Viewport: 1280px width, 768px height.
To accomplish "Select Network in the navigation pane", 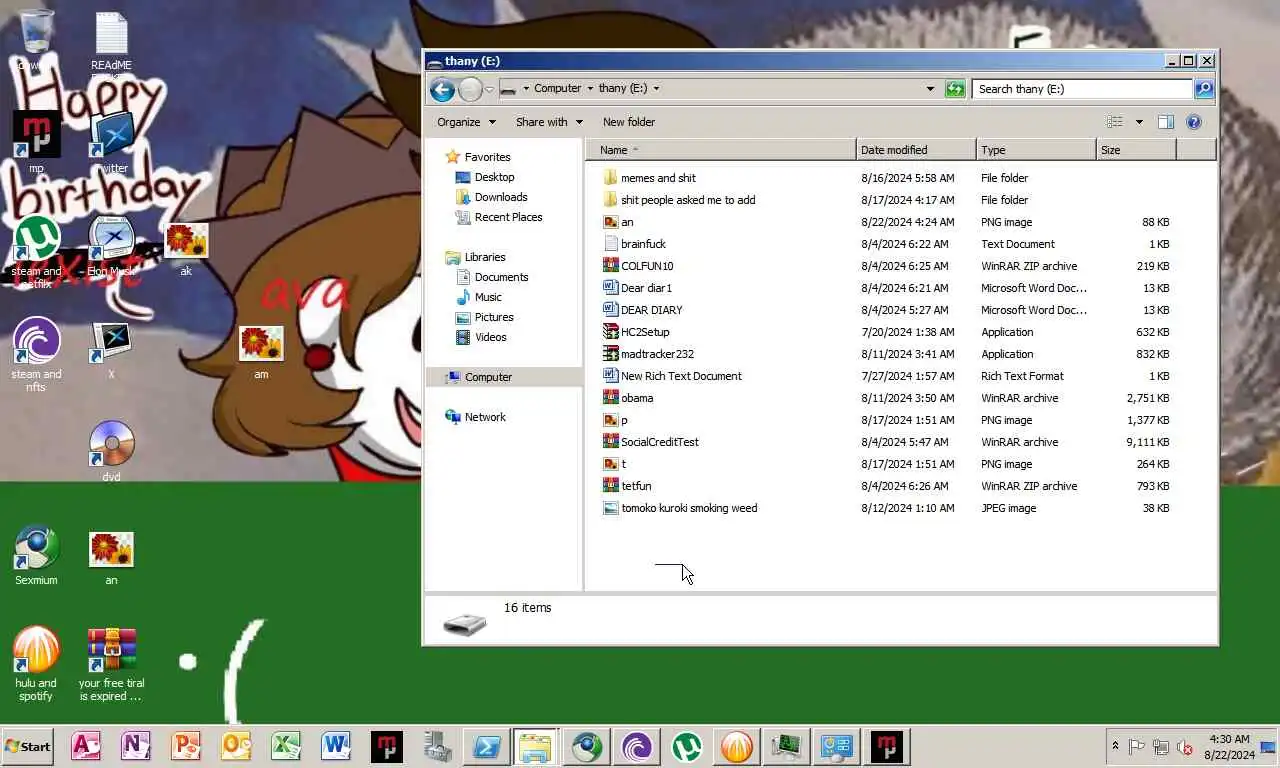I will [x=485, y=417].
